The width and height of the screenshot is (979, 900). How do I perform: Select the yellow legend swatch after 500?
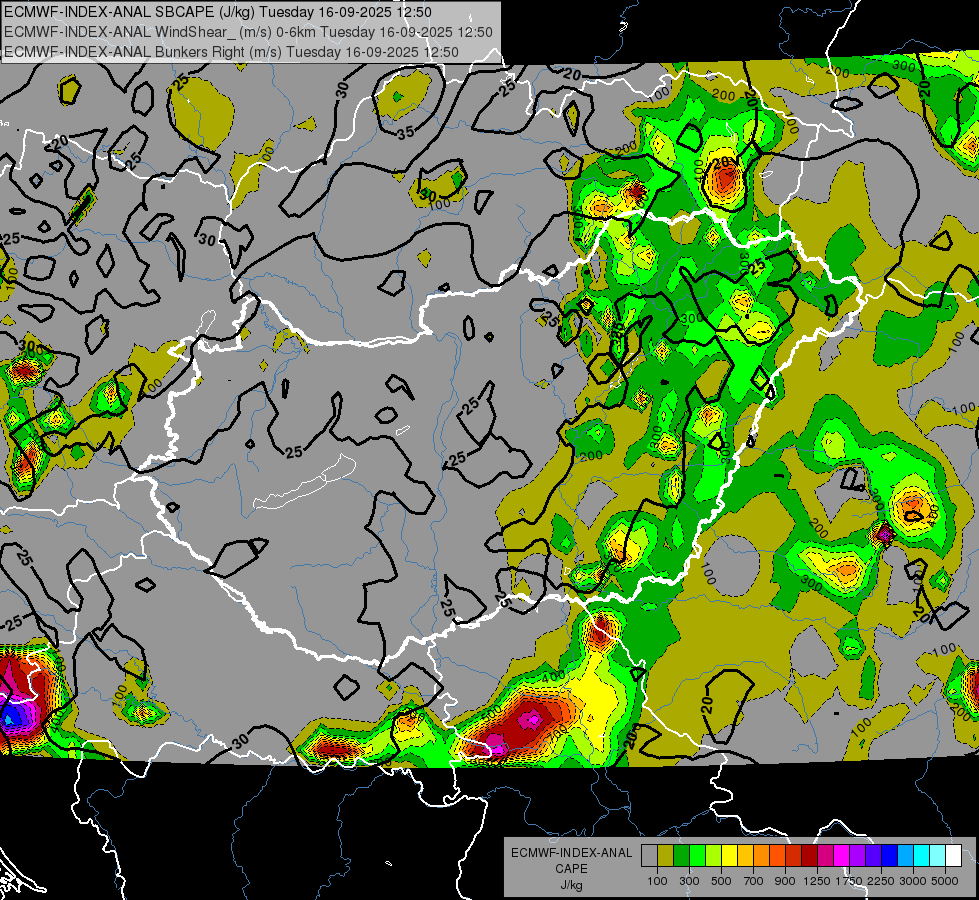729,856
